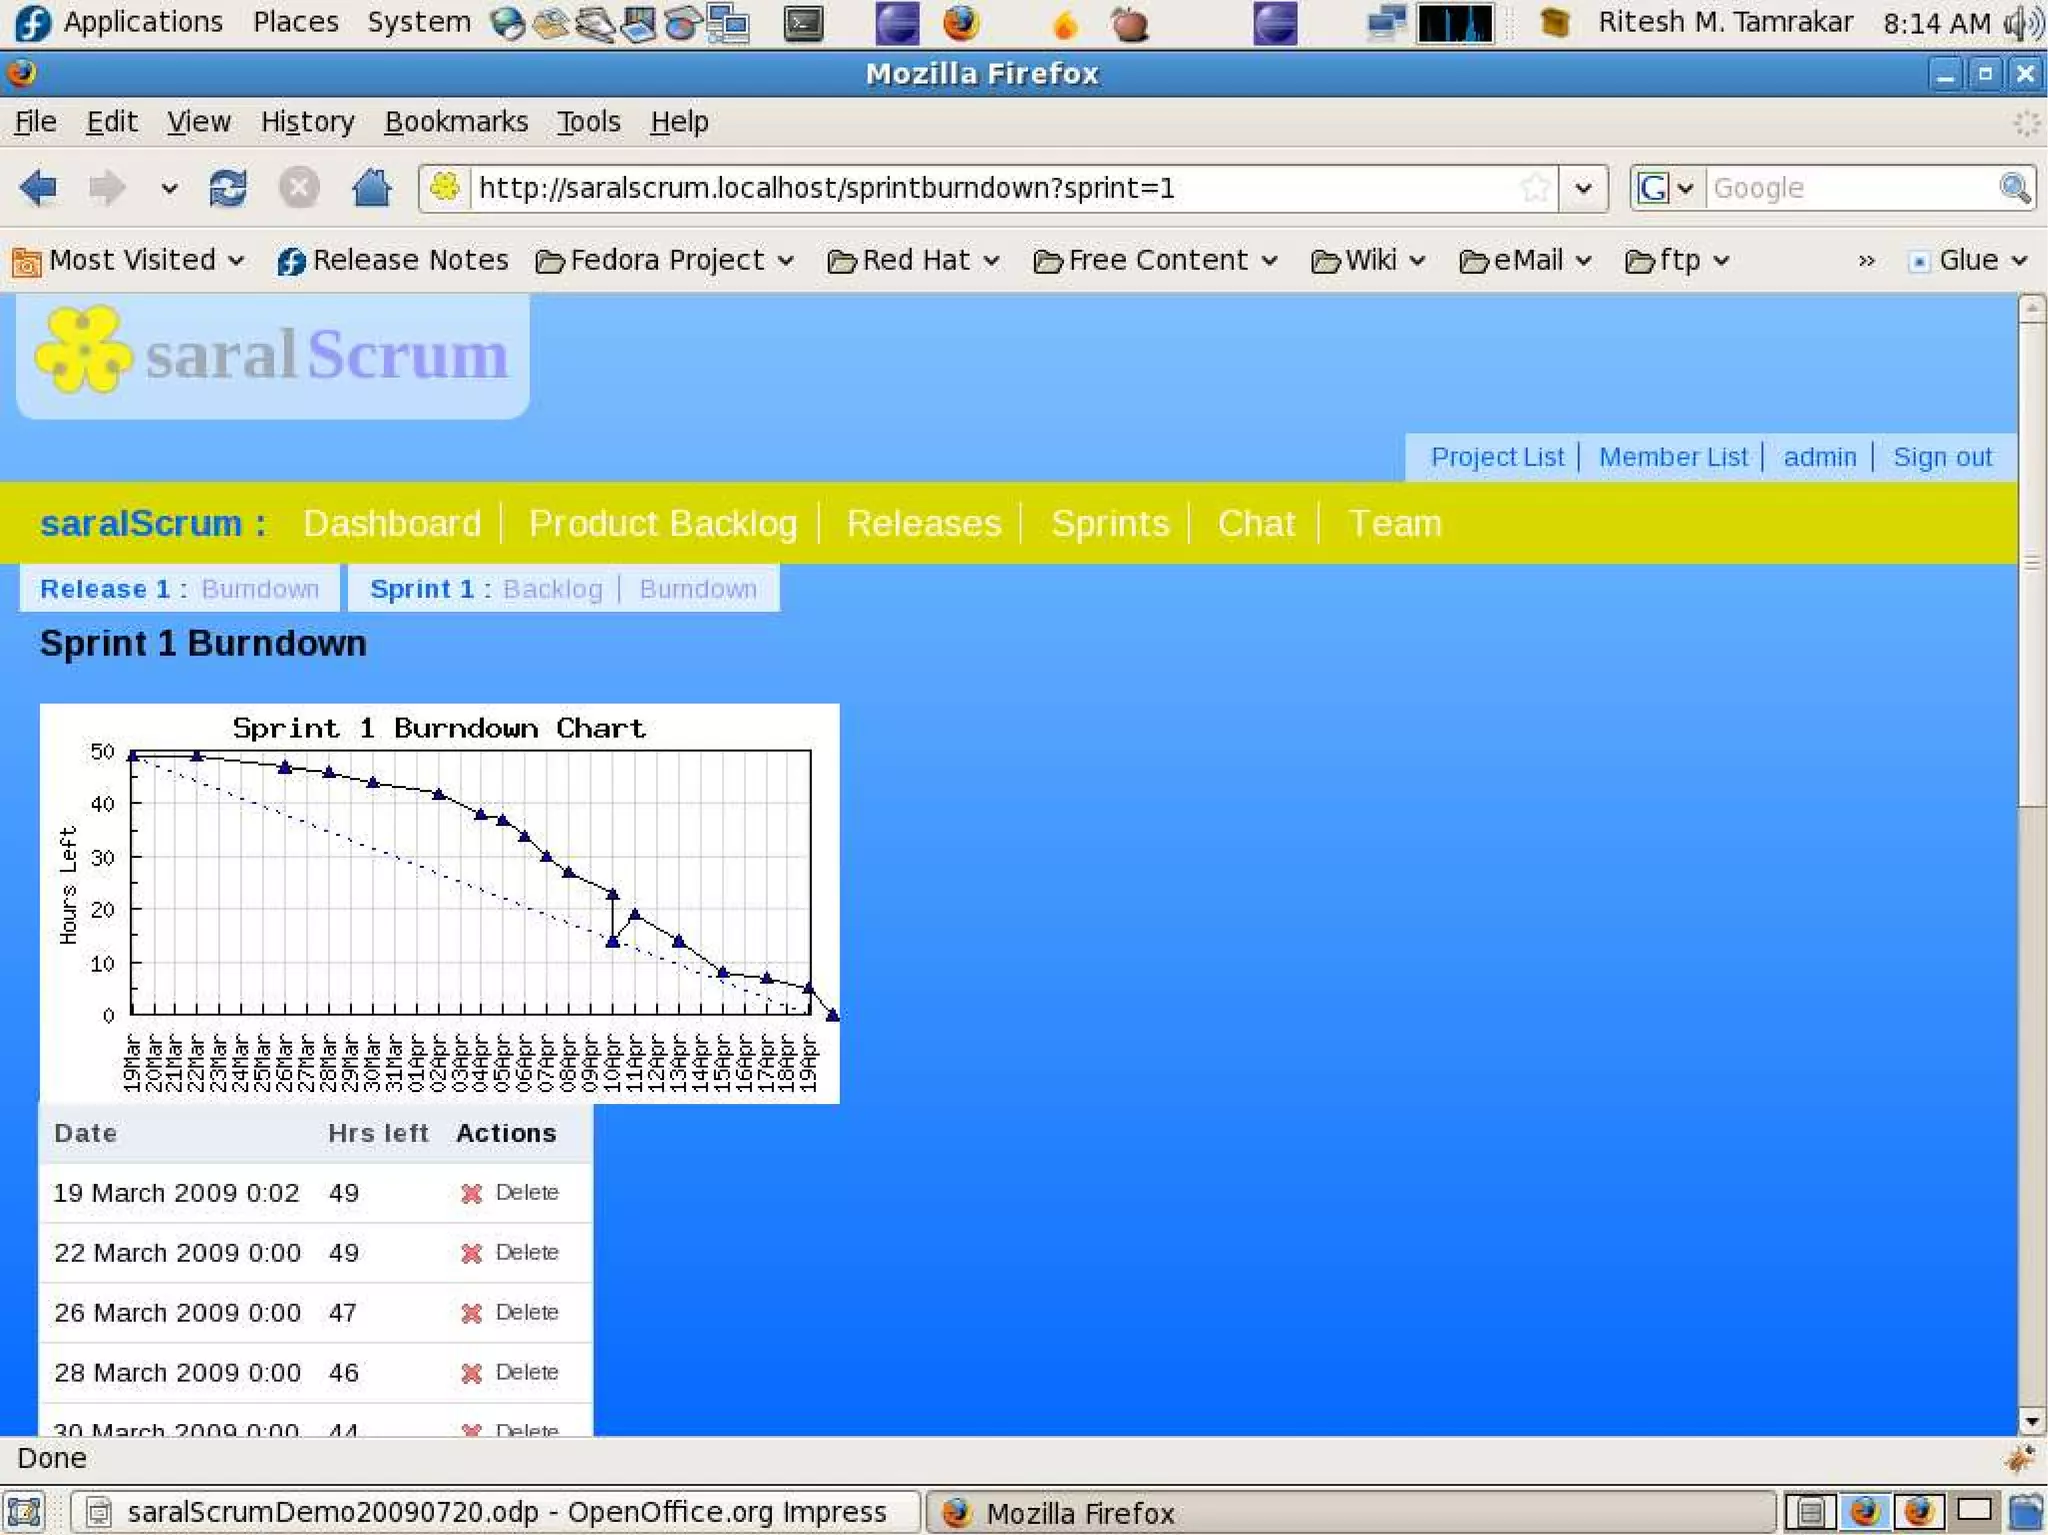The image size is (2048, 1535).
Task: Click the search magnifier icon
Action: (x=2013, y=187)
